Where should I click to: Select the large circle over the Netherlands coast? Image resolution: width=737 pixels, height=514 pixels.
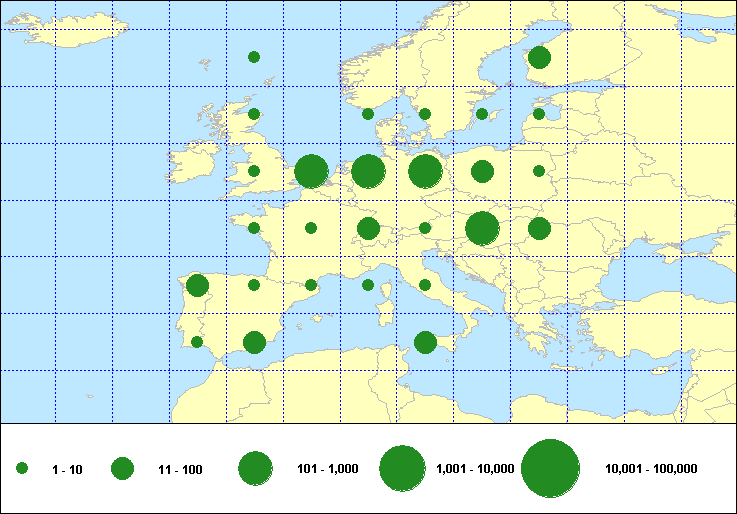(311, 171)
